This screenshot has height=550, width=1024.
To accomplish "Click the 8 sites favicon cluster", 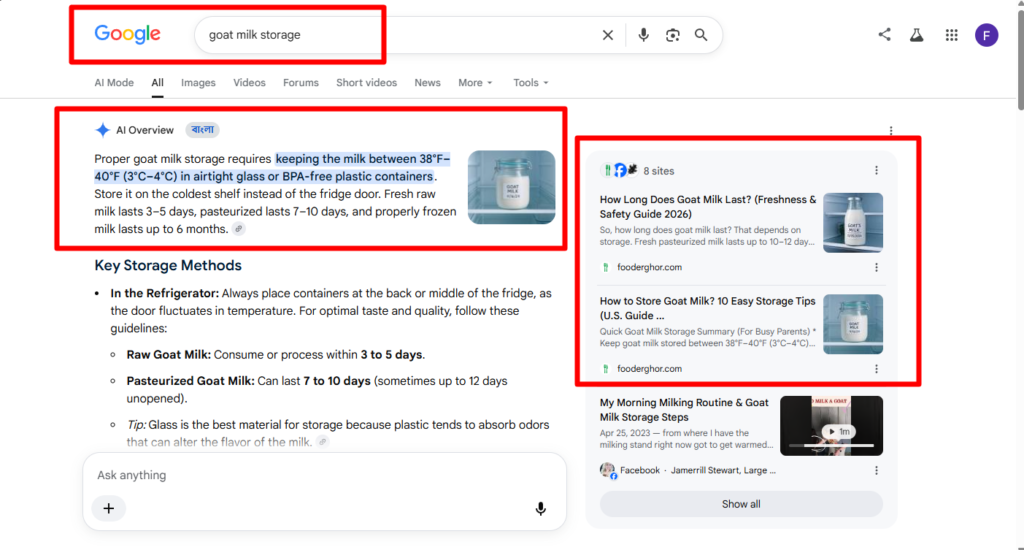I will coord(618,170).
